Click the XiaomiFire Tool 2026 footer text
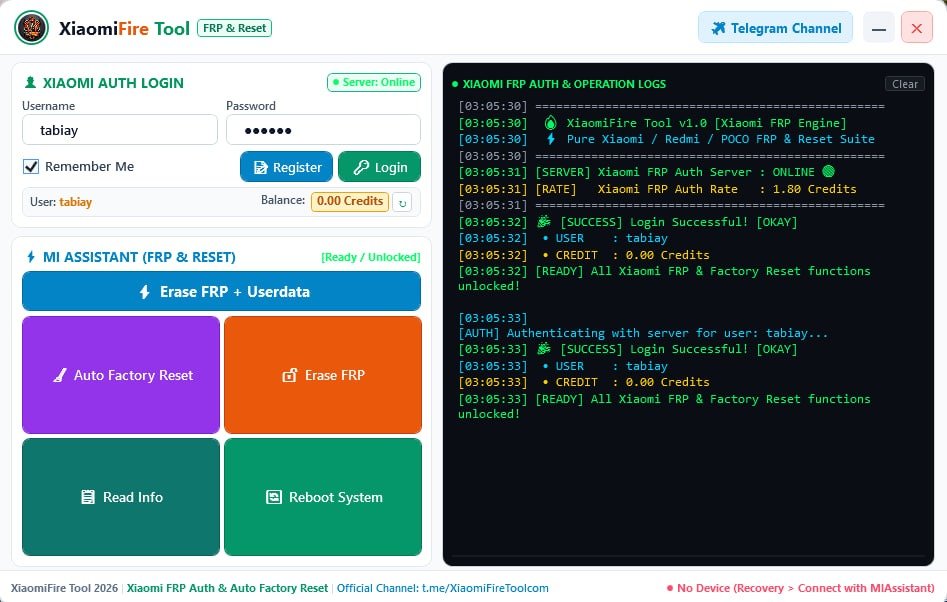Screen dimensions: 947x602 click(x=64, y=588)
